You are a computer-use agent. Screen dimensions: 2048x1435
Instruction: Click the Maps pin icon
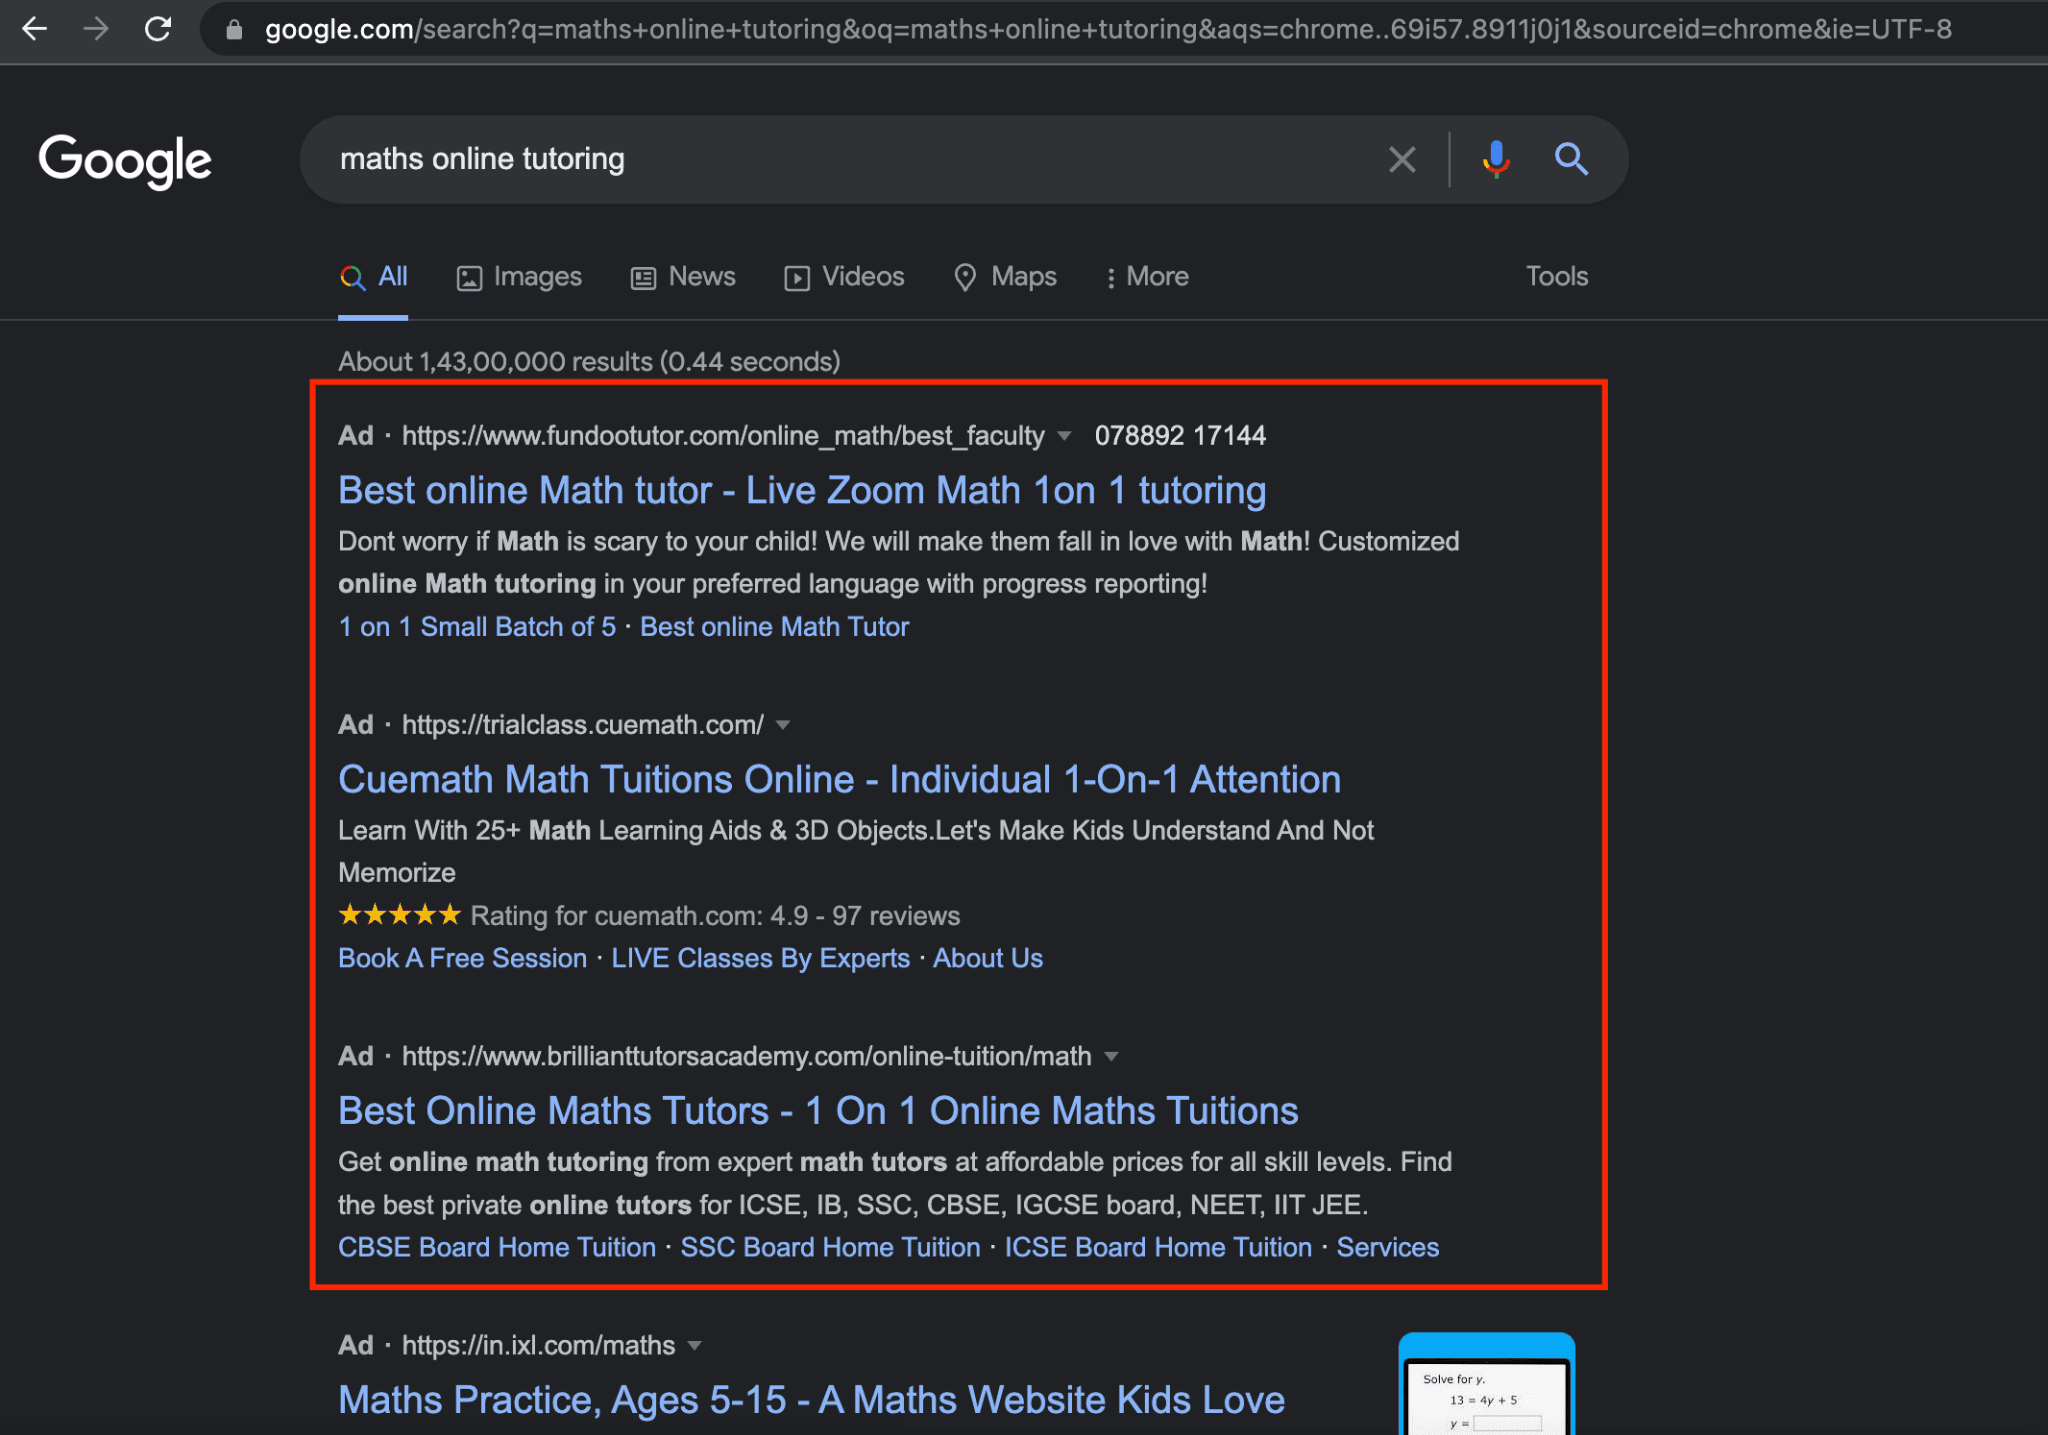point(965,277)
